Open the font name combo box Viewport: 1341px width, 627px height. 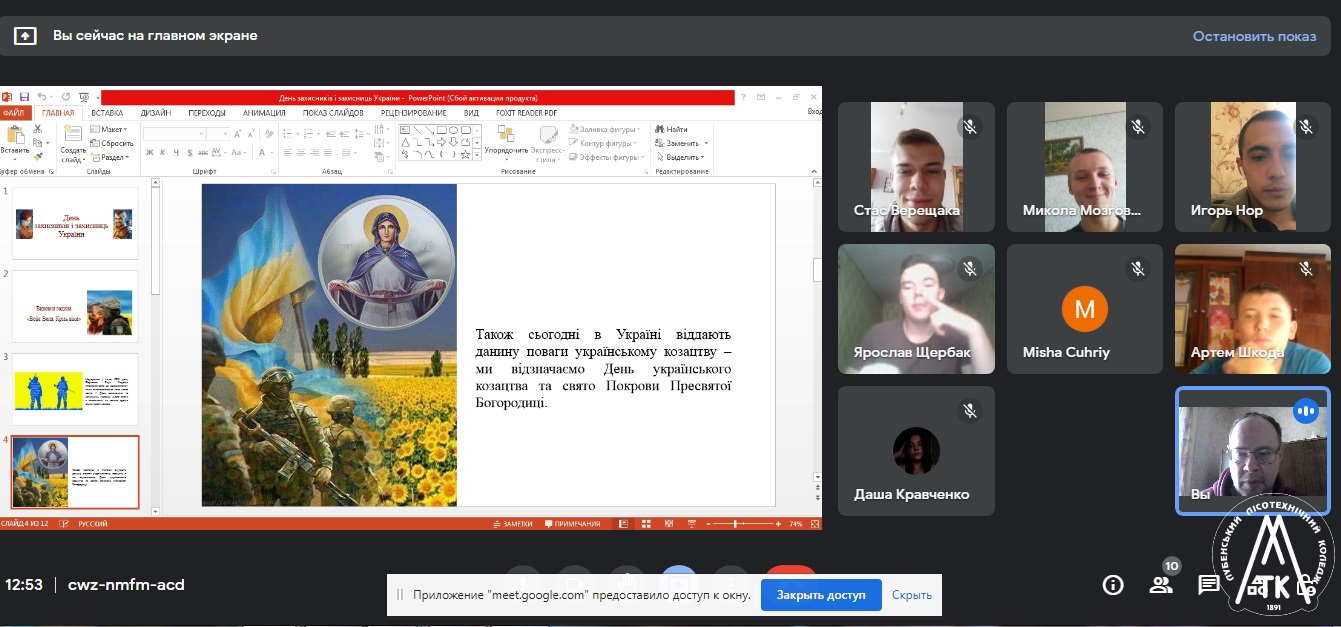coord(174,134)
